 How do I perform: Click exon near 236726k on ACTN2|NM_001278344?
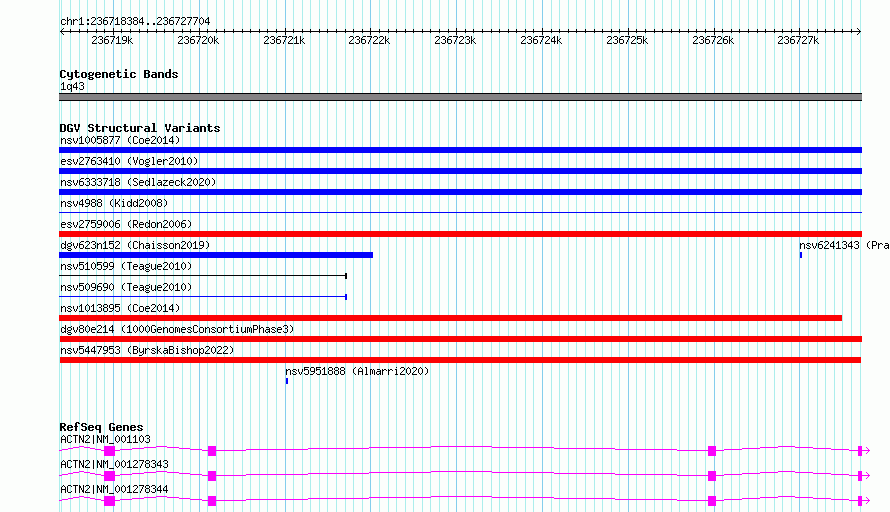point(712,501)
